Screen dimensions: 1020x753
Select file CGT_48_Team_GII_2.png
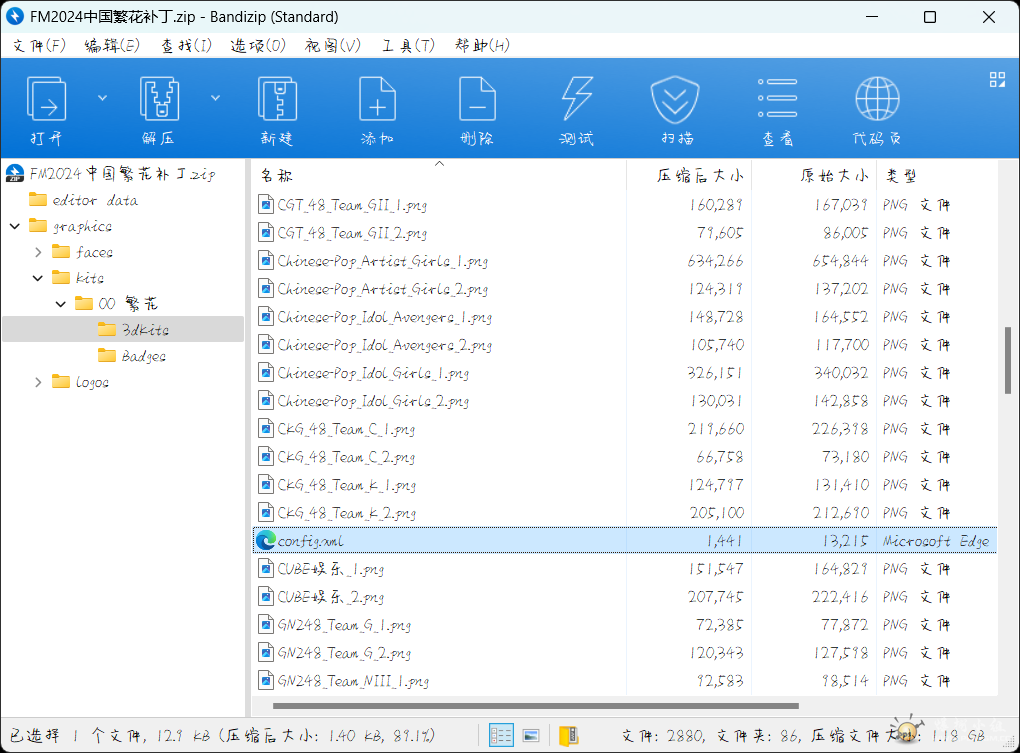click(x=352, y=233)
